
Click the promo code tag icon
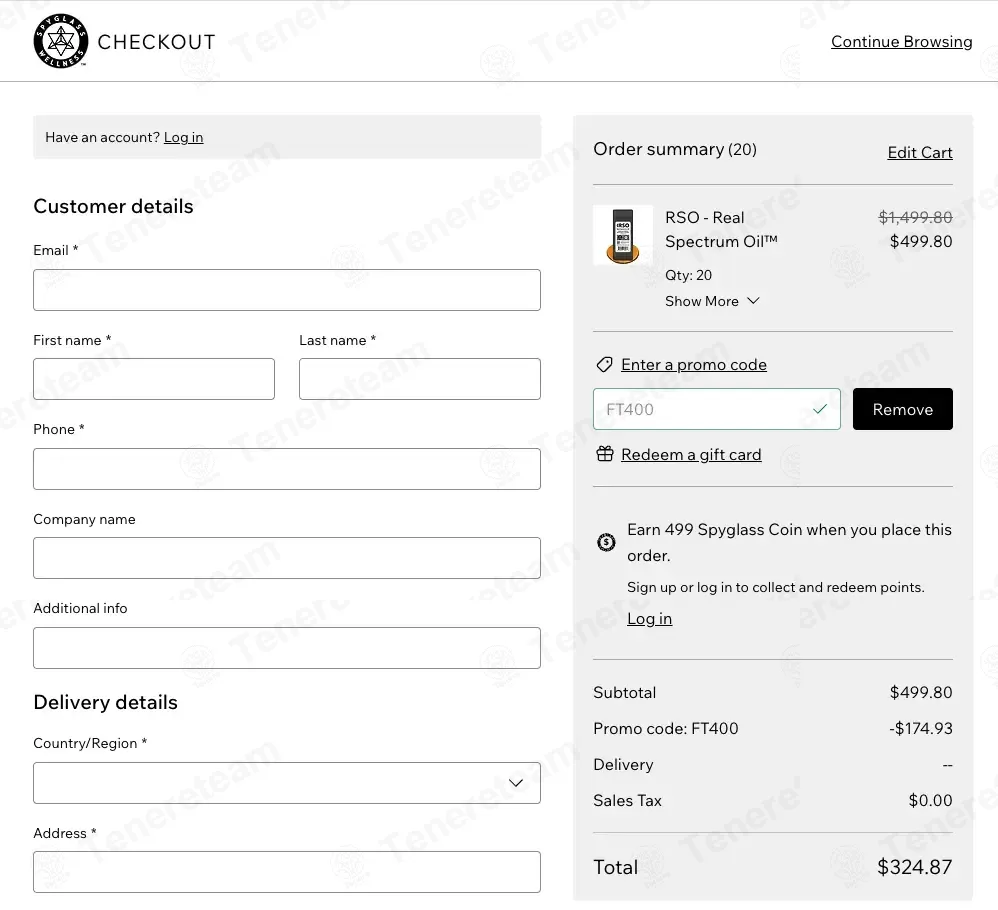[x=604, y=365]
